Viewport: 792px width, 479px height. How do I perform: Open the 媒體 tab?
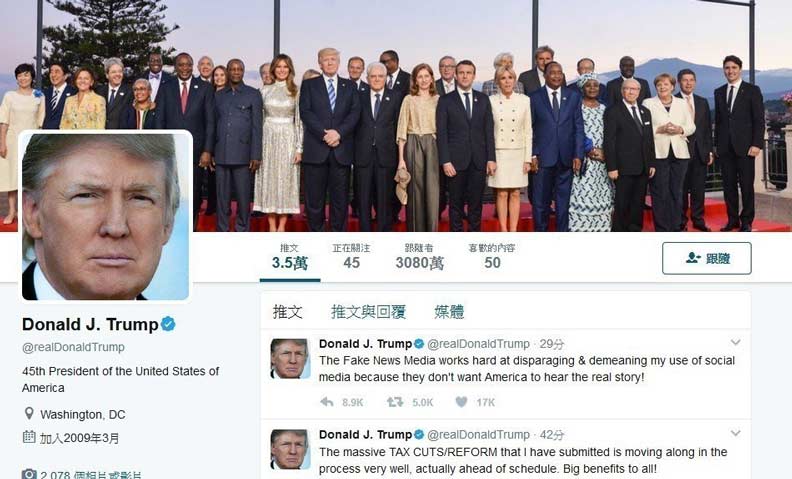449,312
